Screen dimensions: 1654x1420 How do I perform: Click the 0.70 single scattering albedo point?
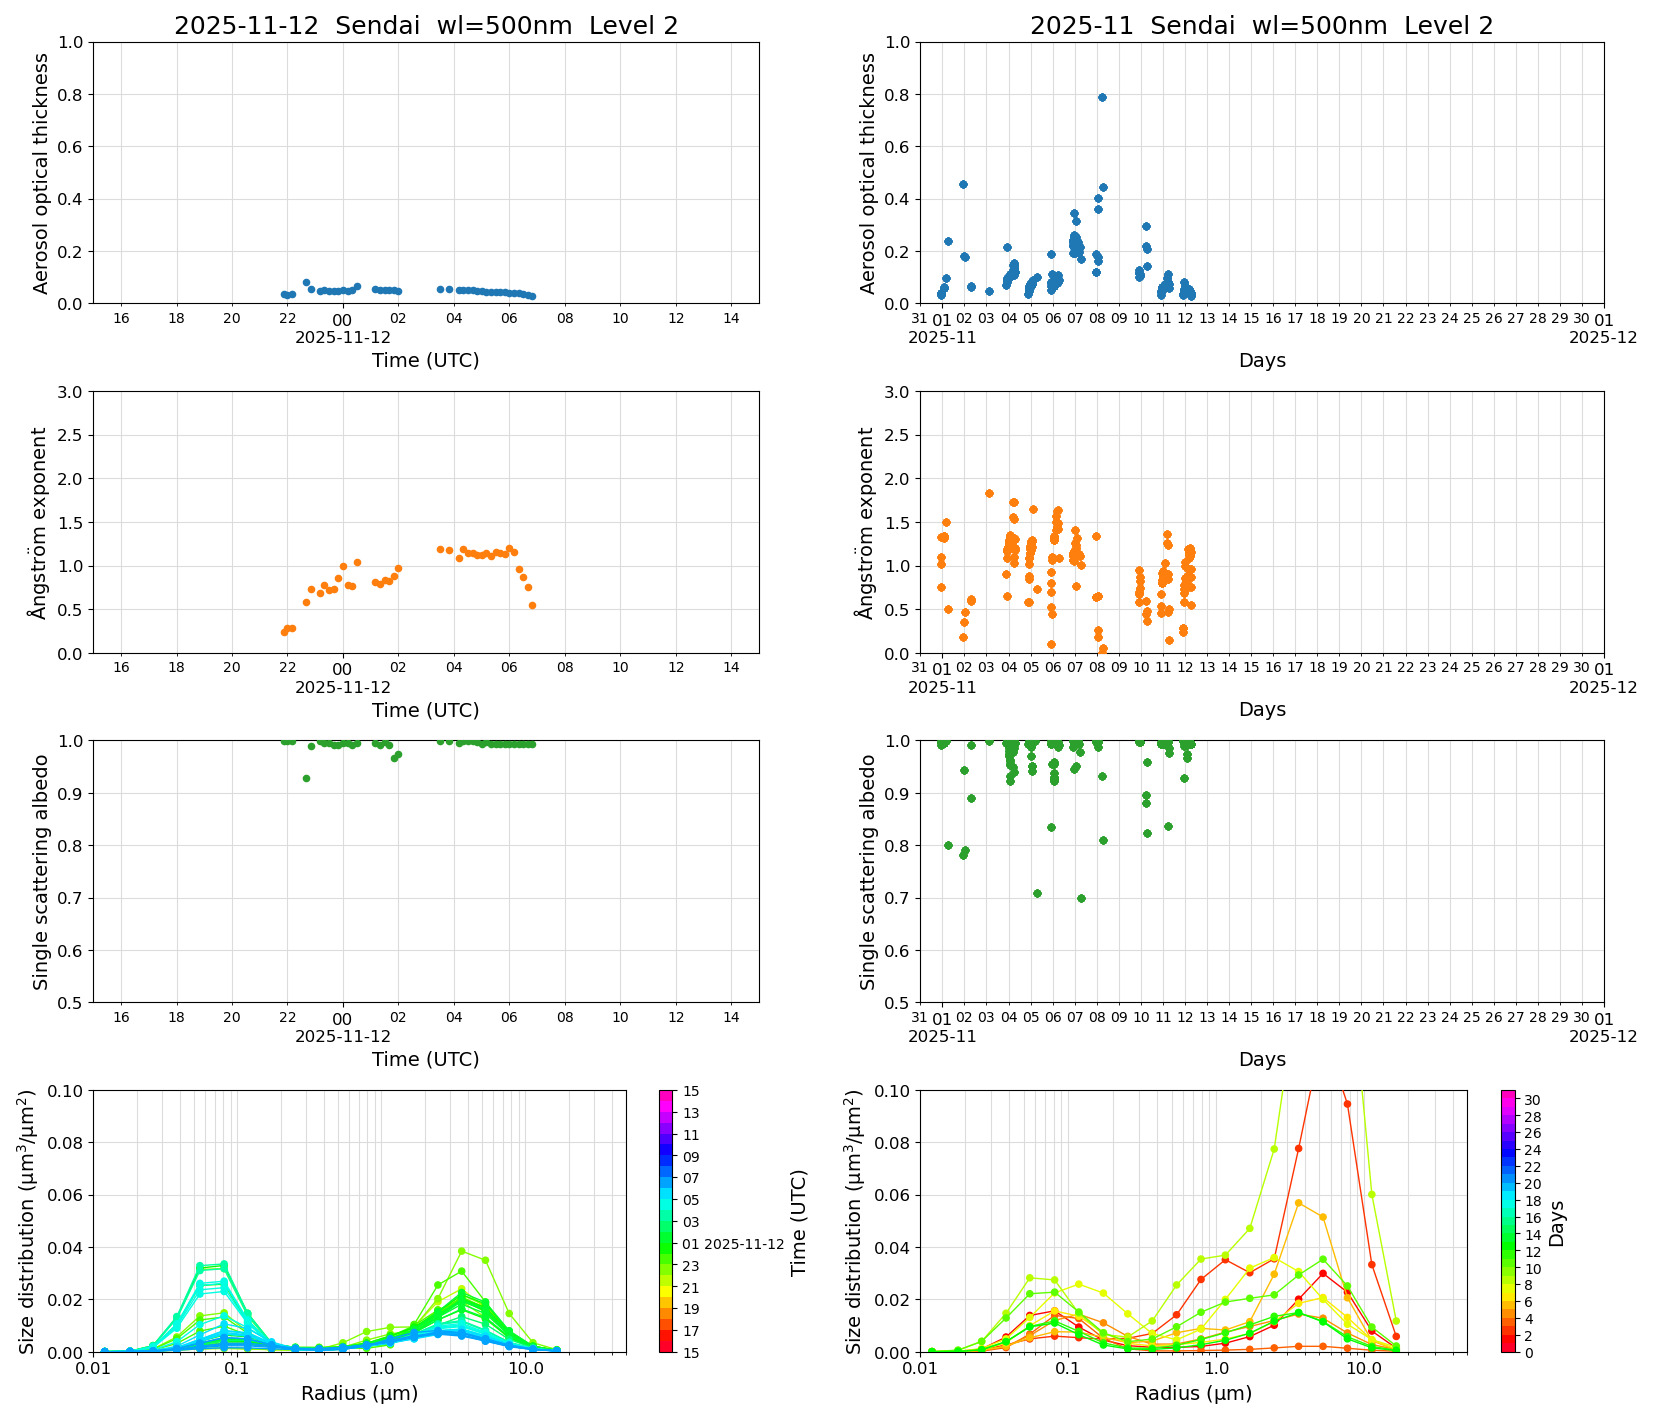point(1082,898)
